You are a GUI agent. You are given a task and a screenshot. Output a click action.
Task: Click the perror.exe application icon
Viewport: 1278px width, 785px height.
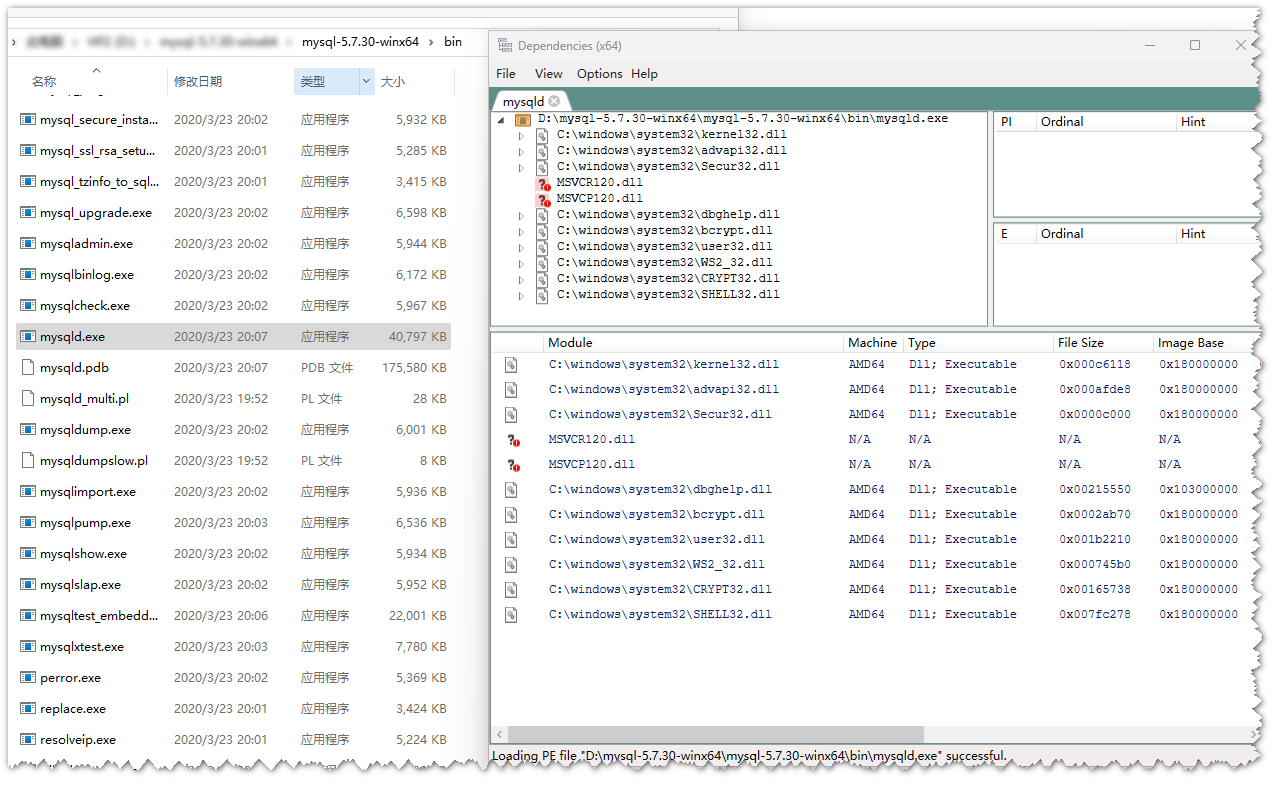click(28, 678)
